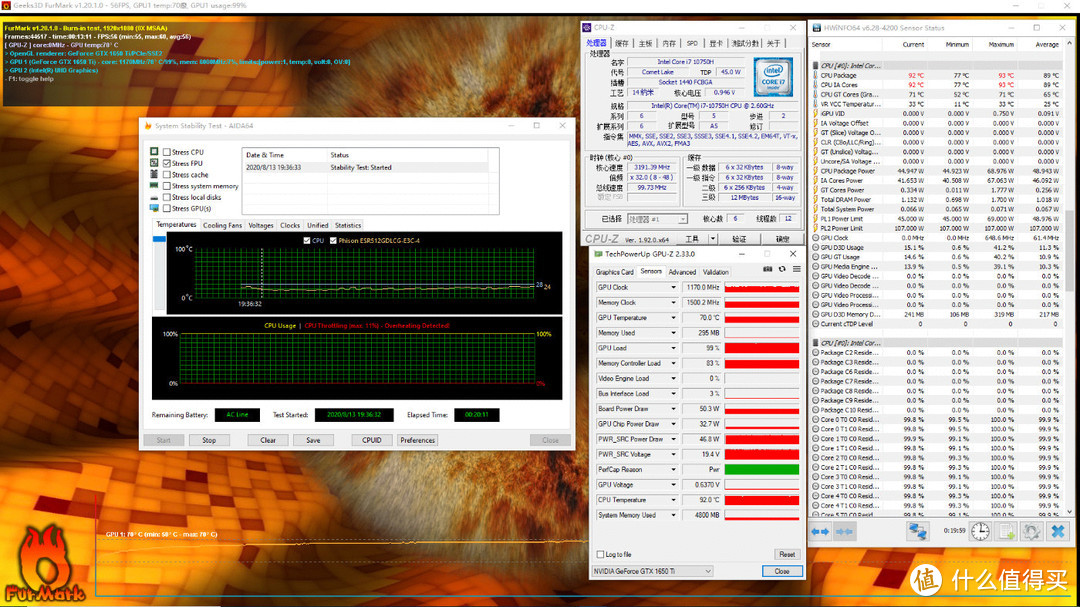Toggle the CPU graph legend checkbox
Viewport: 1080px width, 607px height.
307,240
